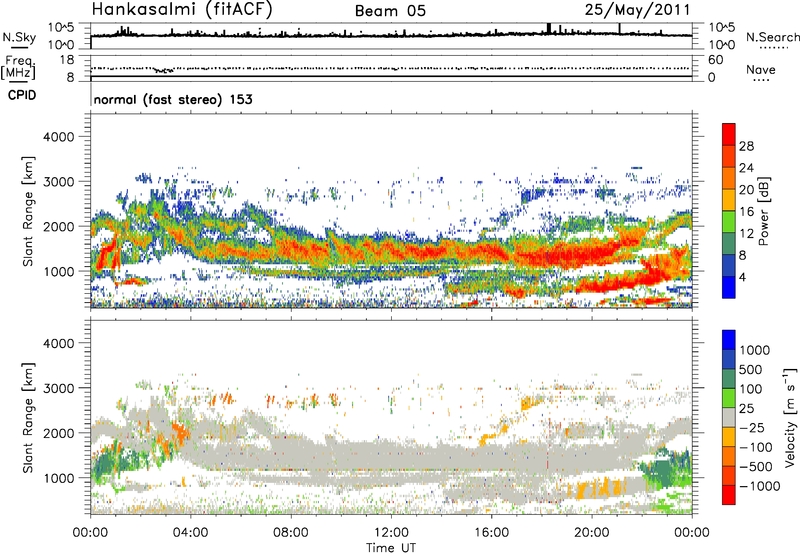
Task: Click the "Freq. [MHz]" axis label
Action: click(19, 67)
